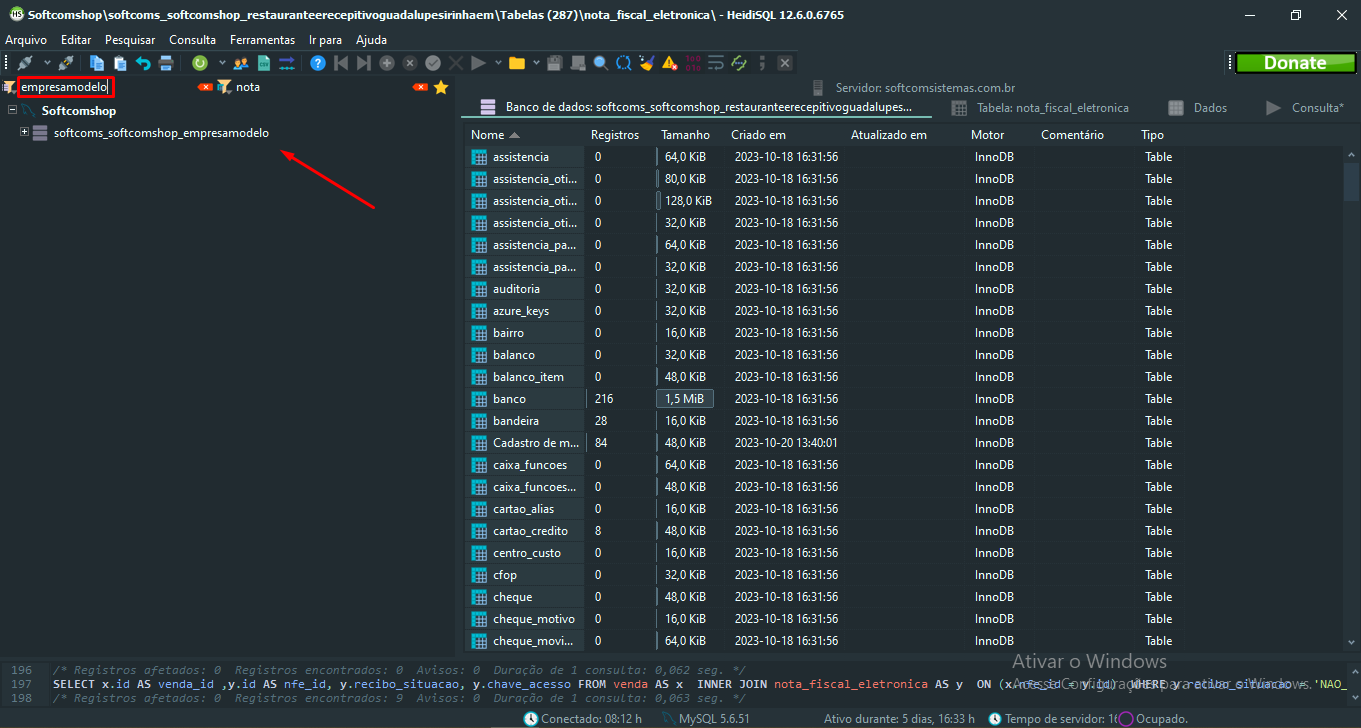Toggle the favorites star in the filter bar

coord(441,87)
